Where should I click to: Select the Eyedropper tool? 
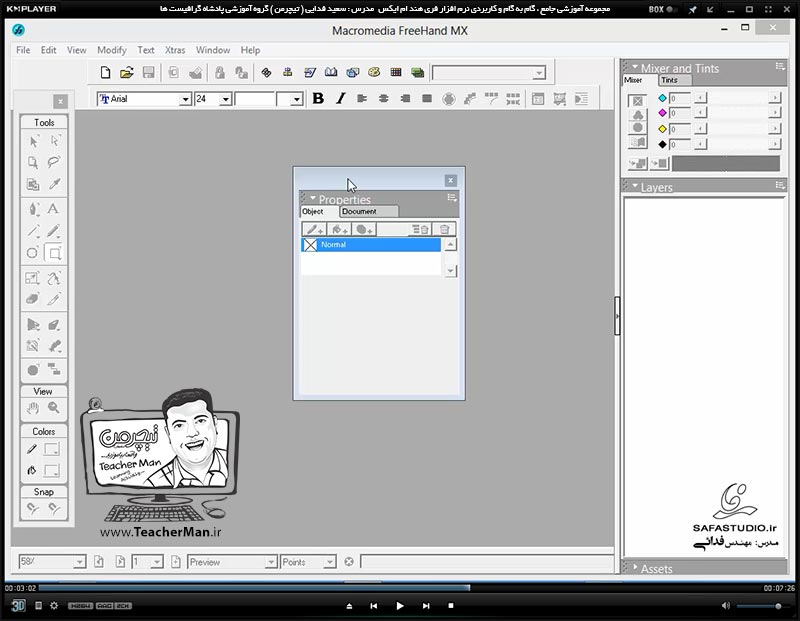(x=55, y=184)
